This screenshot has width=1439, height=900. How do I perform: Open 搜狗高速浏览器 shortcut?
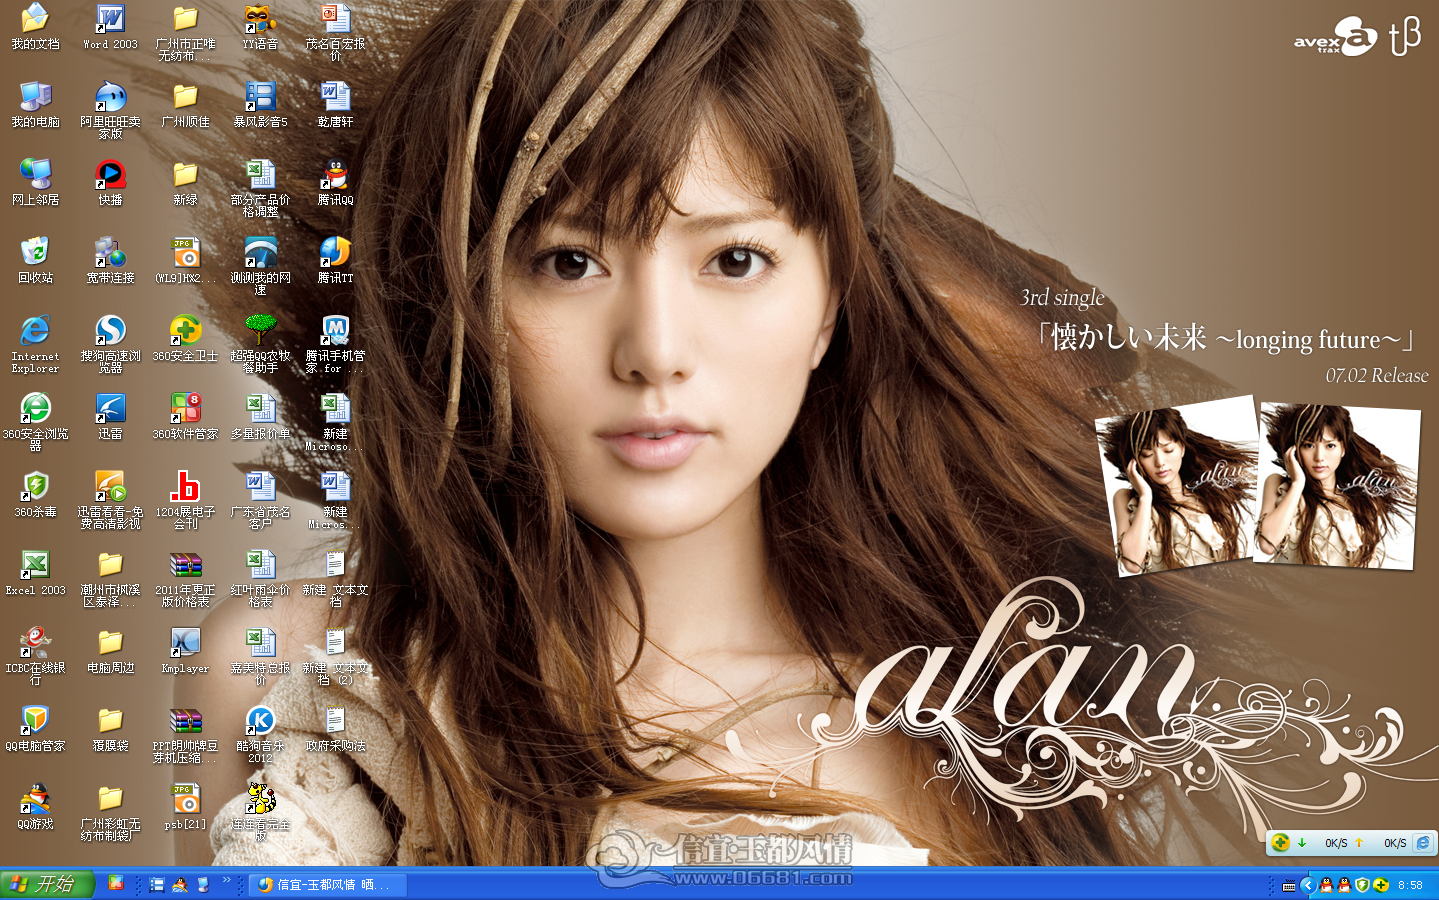[x=110, y=345]
